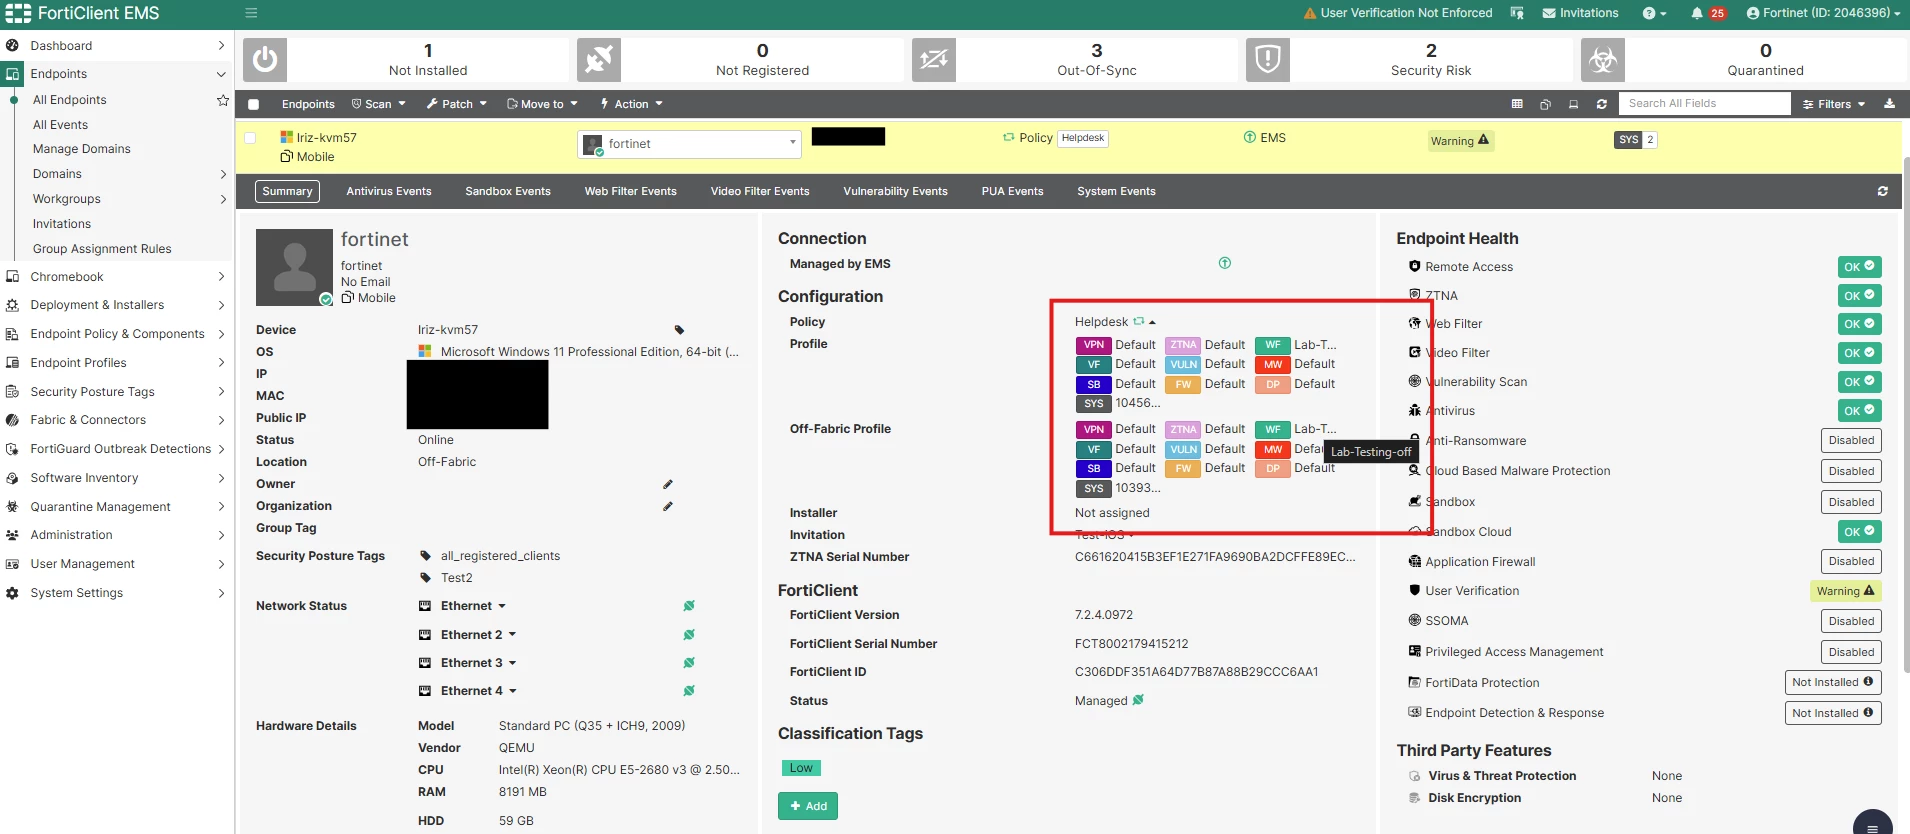
Task: Open the help menu dropdown
Action: tap(1654, 13)
